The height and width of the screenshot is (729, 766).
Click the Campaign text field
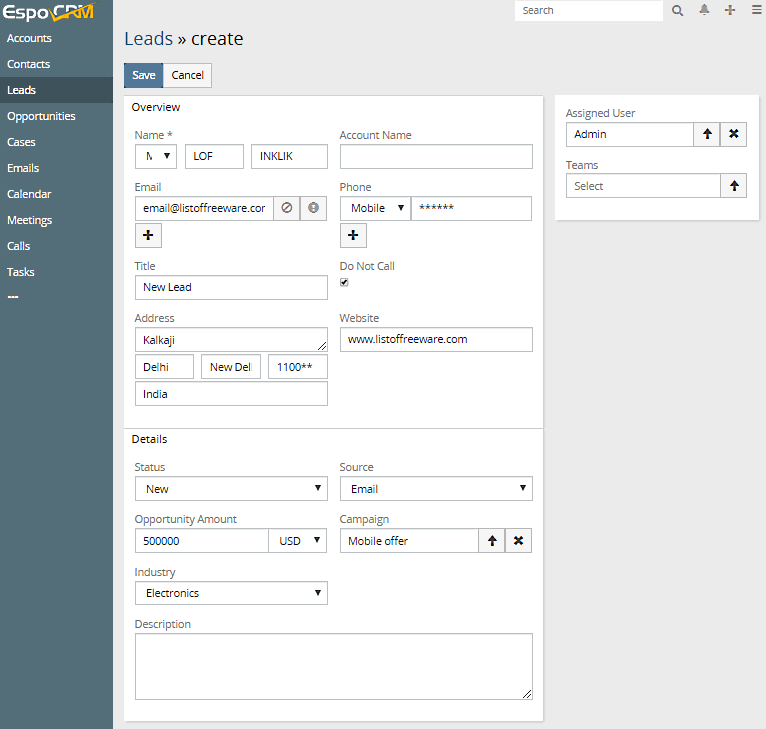pos(409,540)
